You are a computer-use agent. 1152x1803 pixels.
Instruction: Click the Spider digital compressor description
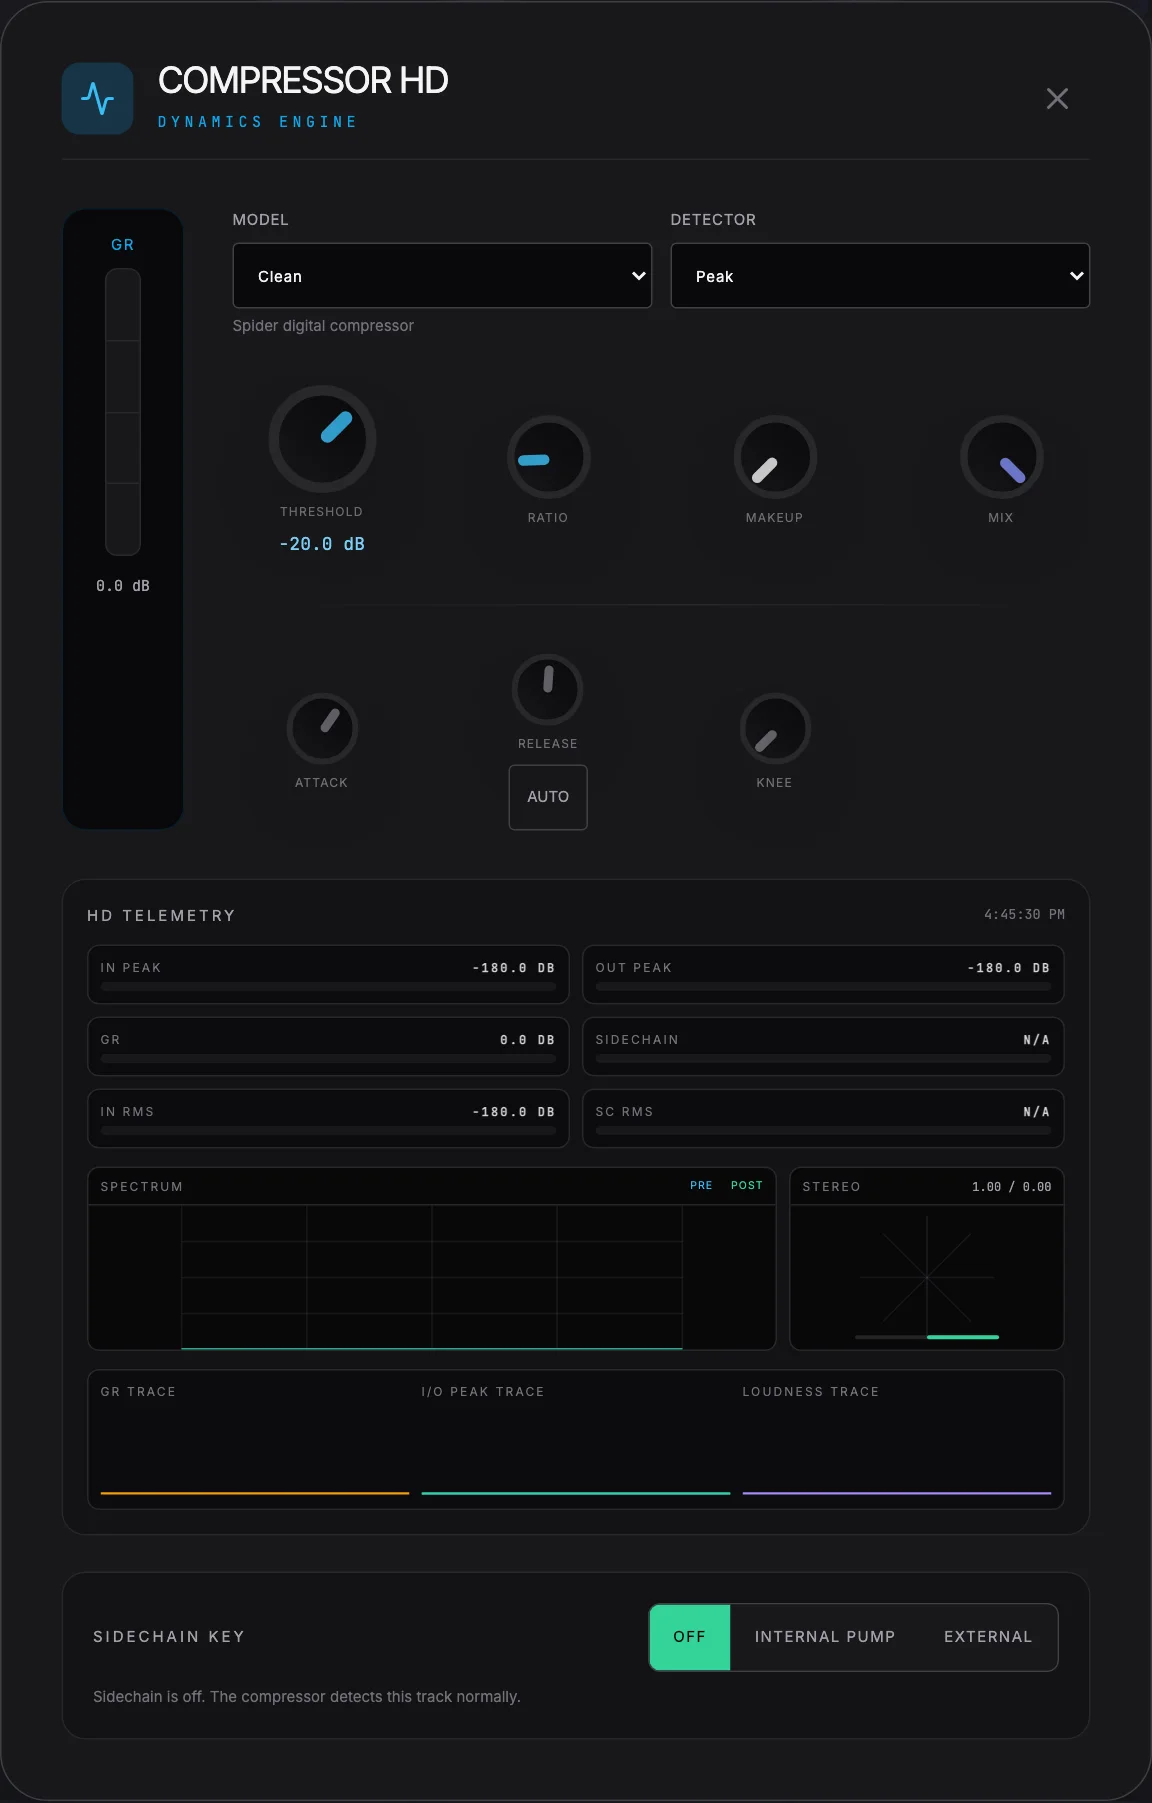pyautogui.click(x=323, y=326)
